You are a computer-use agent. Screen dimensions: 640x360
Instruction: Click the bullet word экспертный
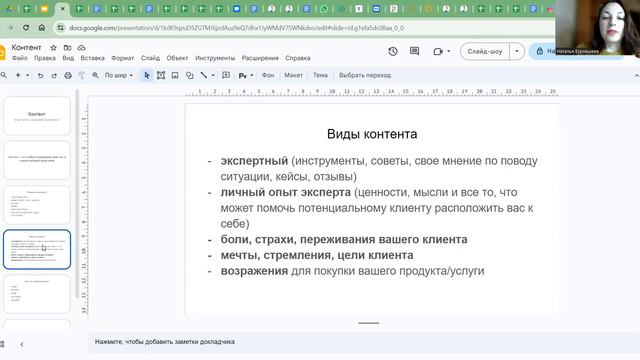(254, 161)
